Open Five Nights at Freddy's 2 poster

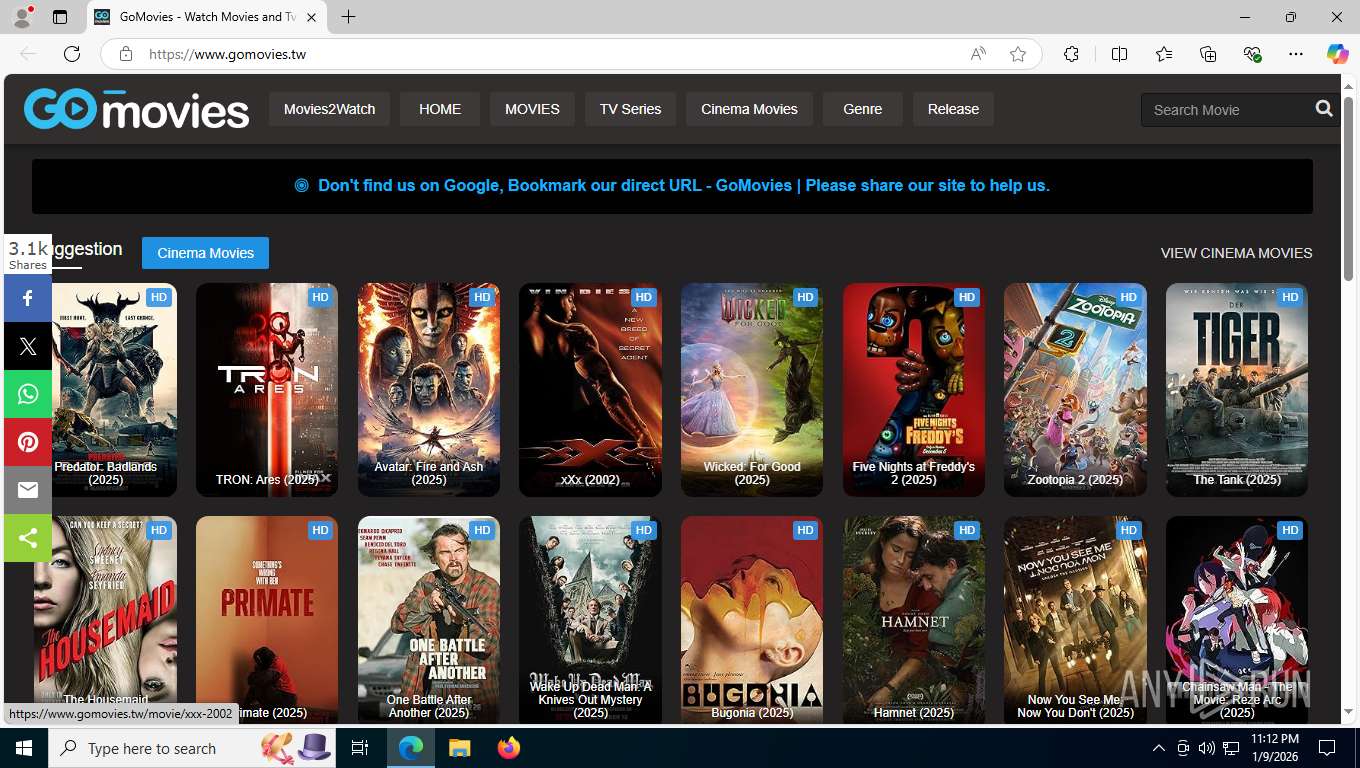pyautogui.click(x=914, y=390)
